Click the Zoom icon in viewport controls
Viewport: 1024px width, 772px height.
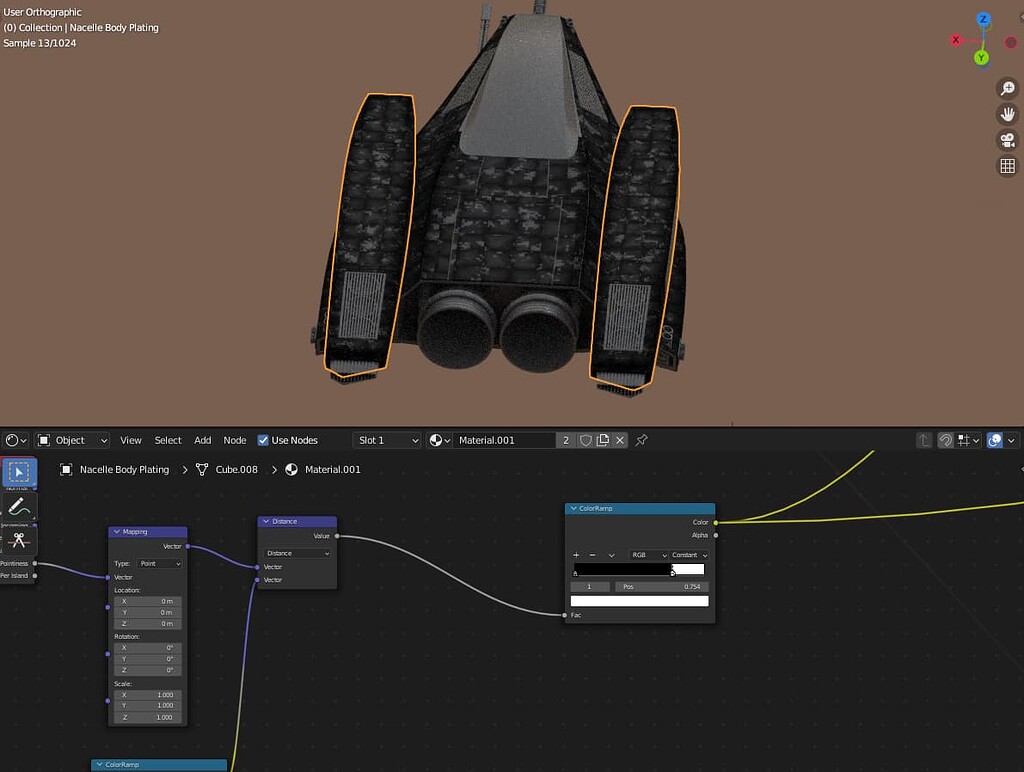pos(1007,88)
